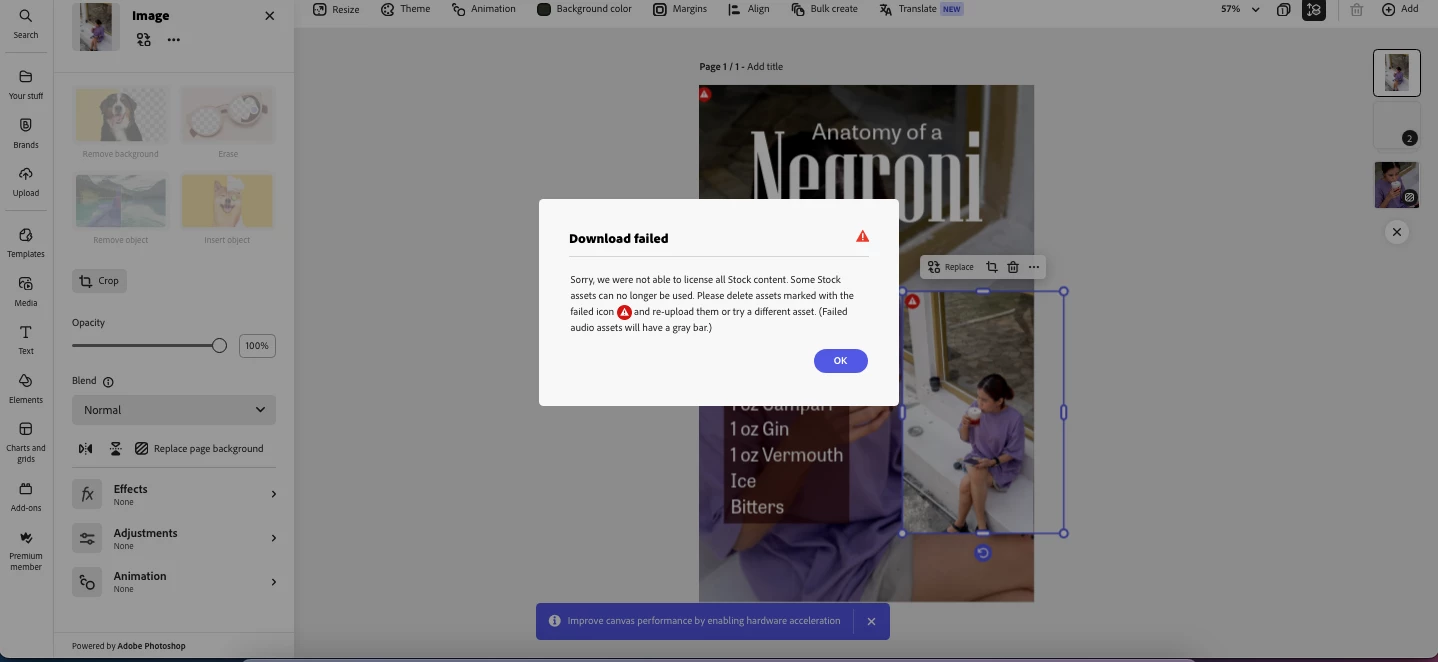Click replace image icon under Image heading
Screen dimensions: 1438x662
click(144, 40)
